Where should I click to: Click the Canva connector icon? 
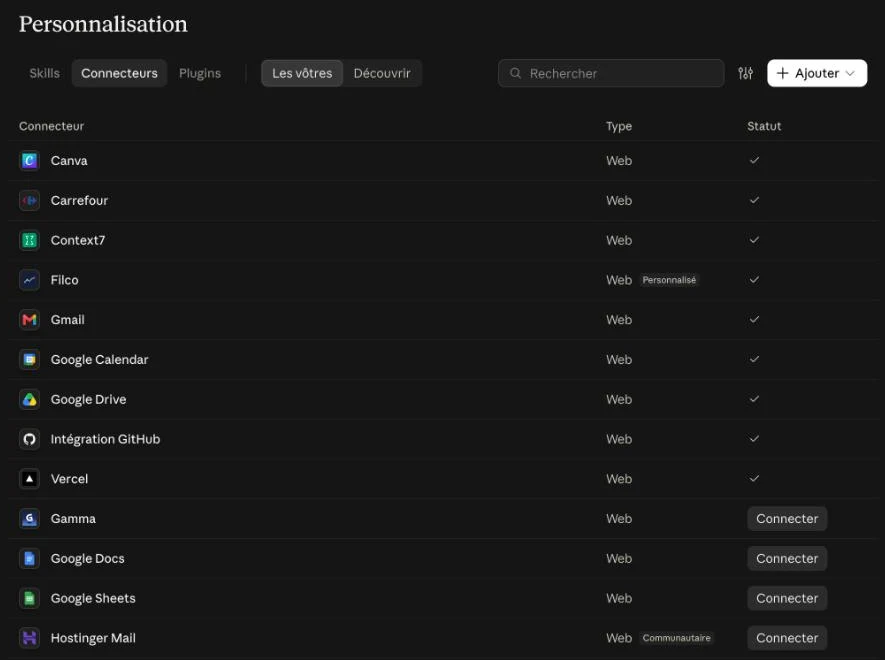[x=29, y=161]
